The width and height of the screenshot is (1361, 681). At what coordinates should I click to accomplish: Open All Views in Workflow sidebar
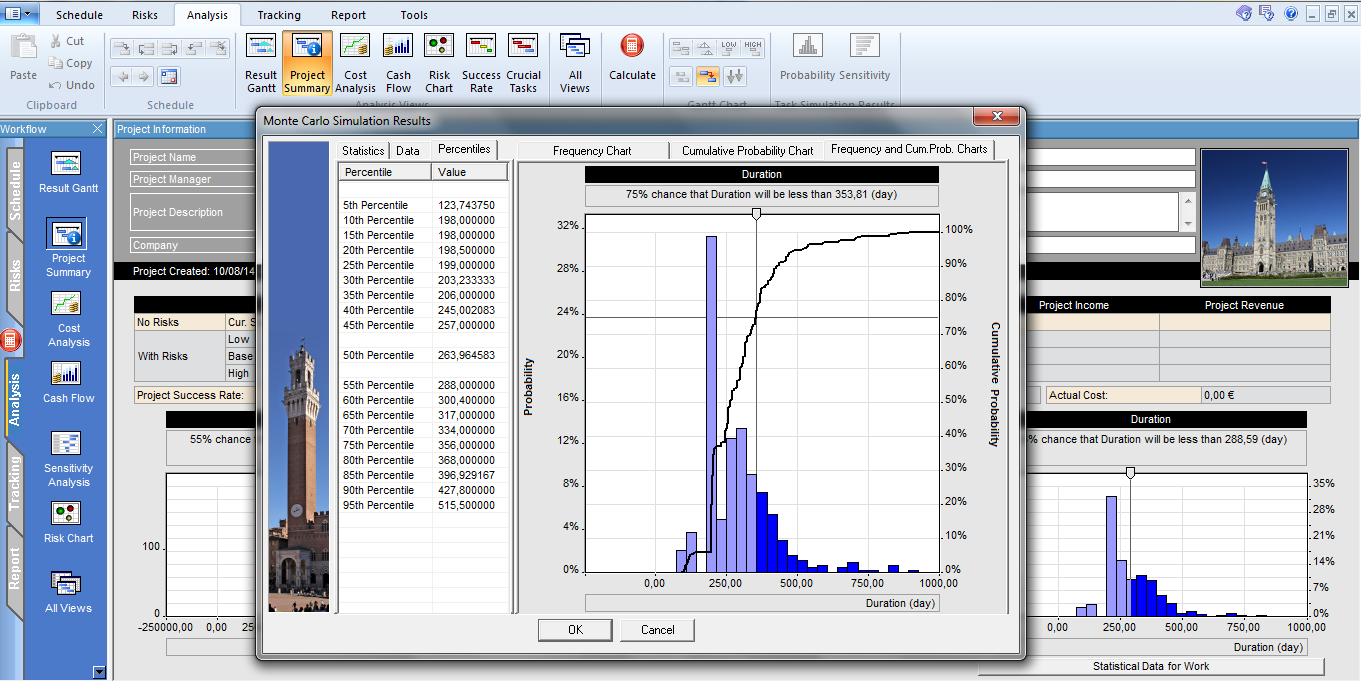[68, 592]
